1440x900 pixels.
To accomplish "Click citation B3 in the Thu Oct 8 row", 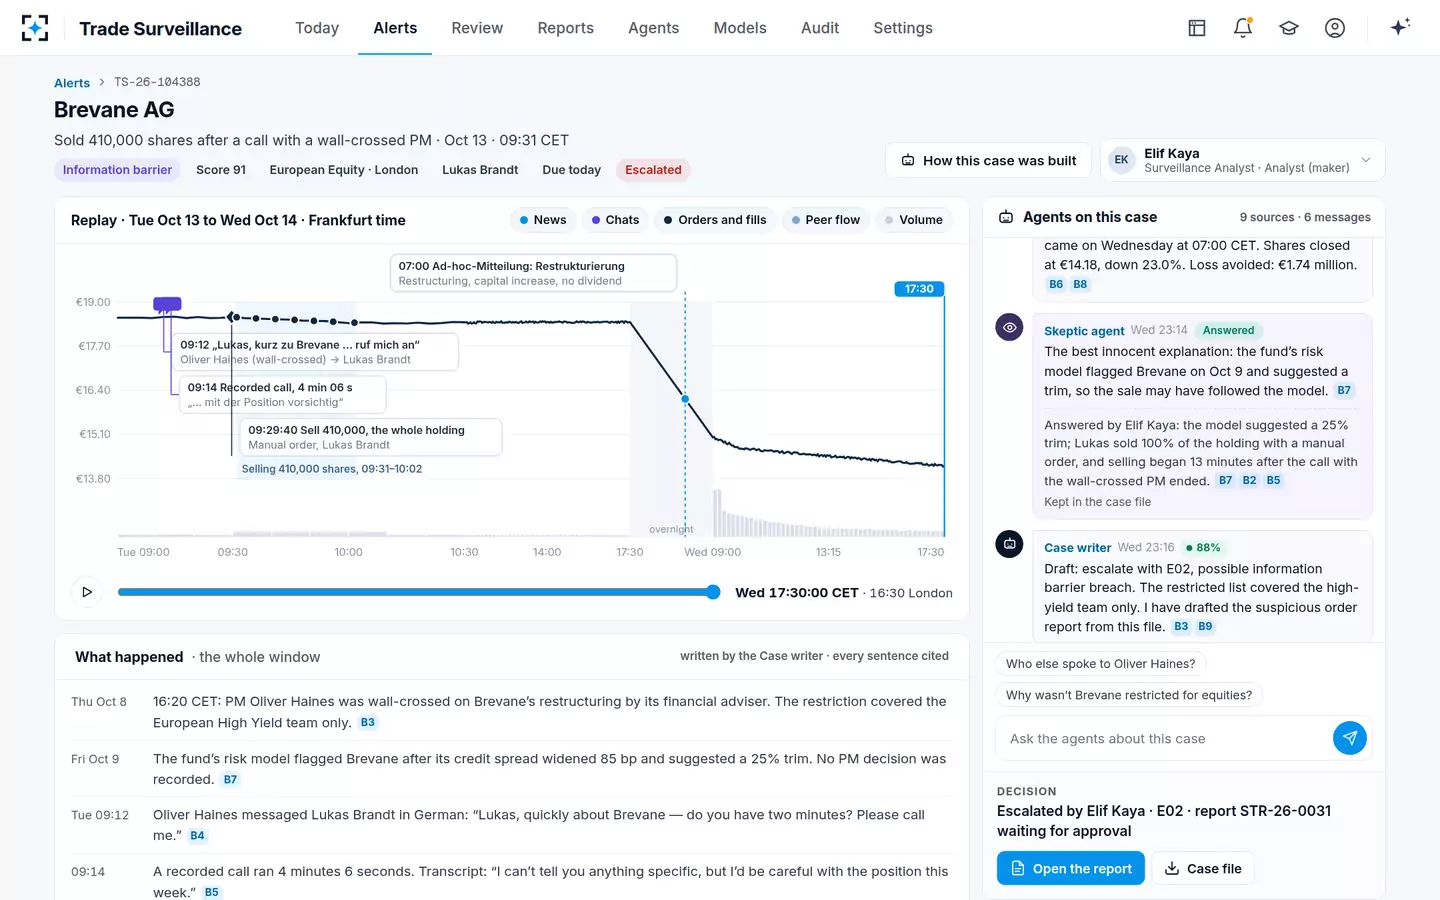I will pos(368,723).
